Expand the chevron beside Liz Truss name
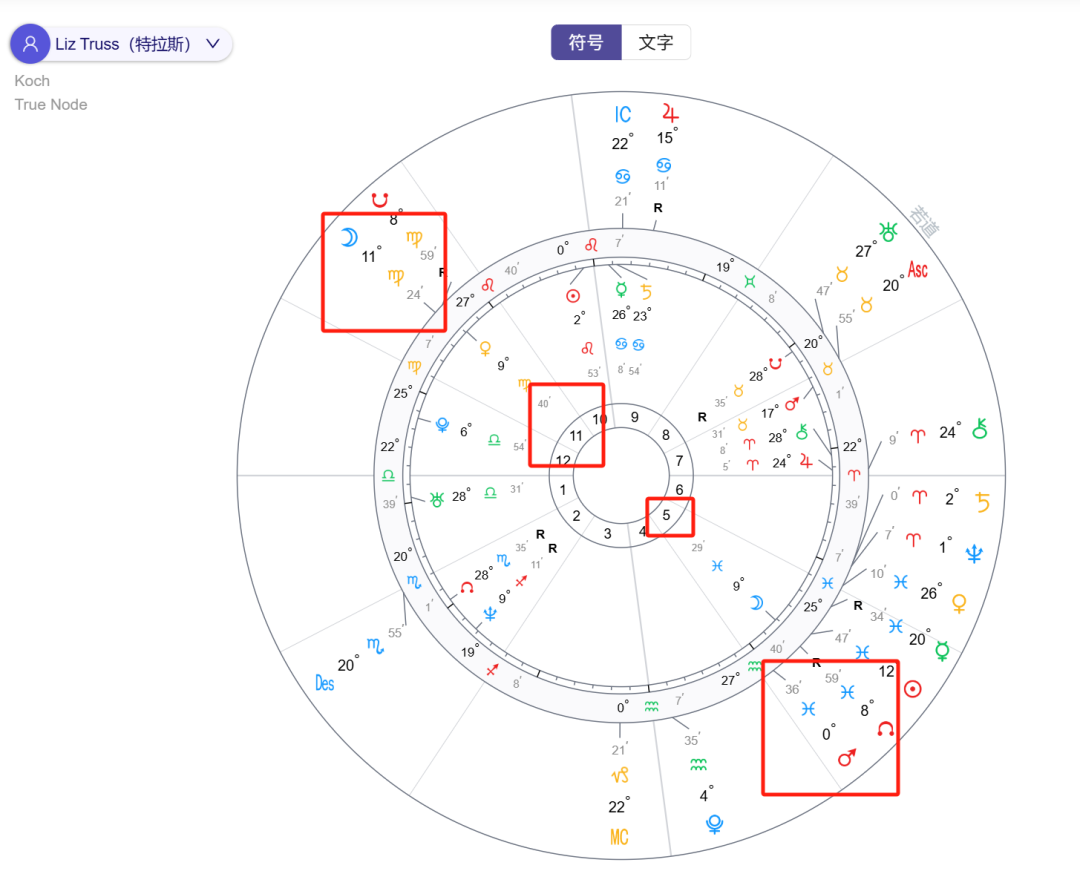 [x=214, y=43]
